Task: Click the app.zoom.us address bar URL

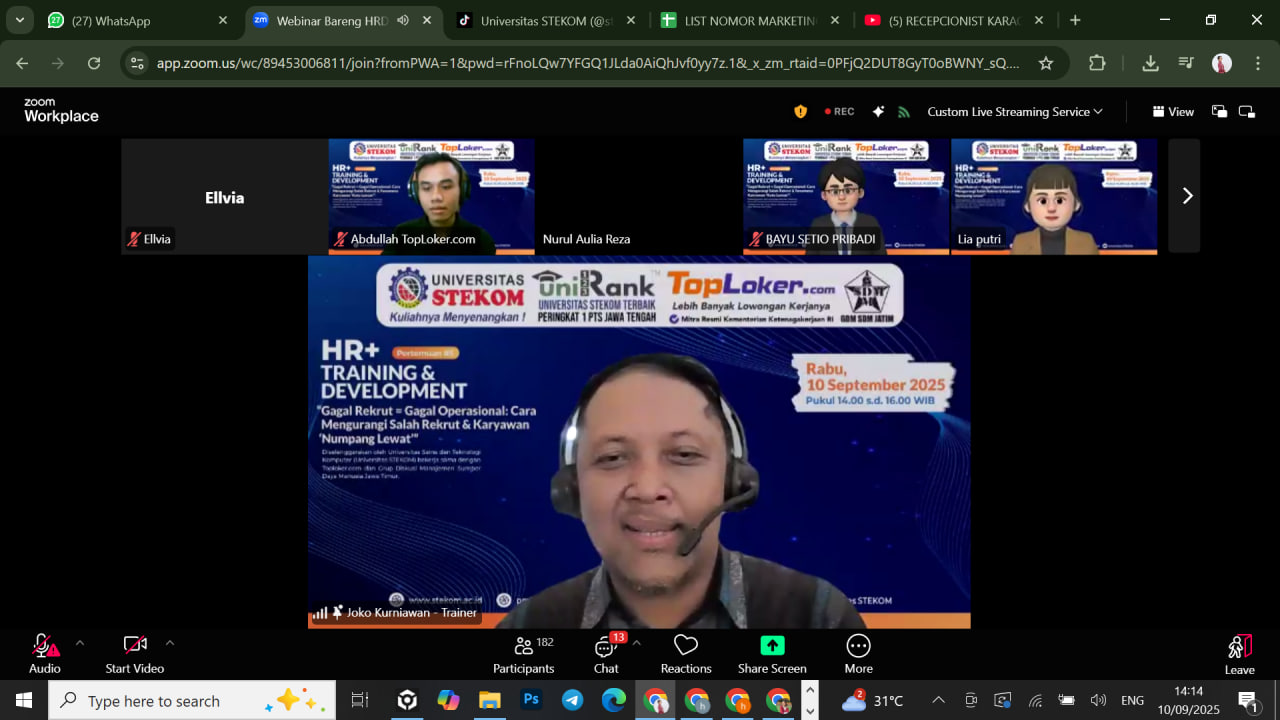Action: (588, 63)
